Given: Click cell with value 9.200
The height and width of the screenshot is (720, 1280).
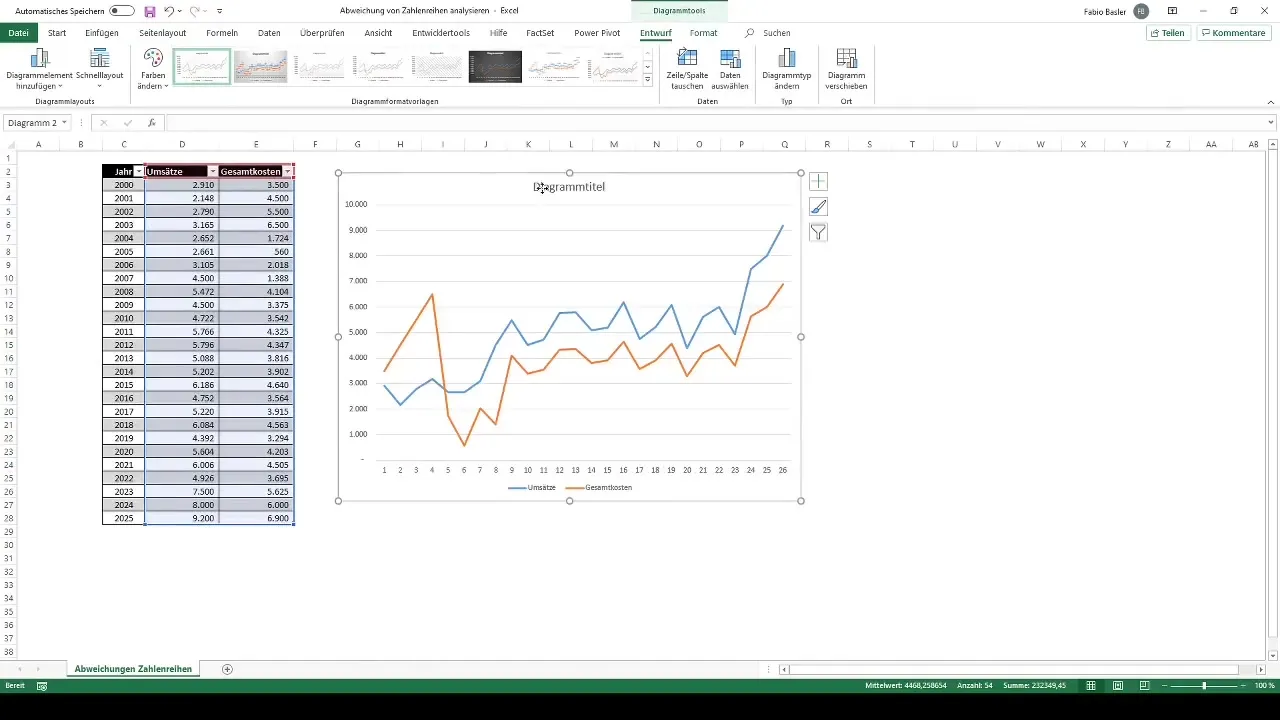Looking at the screenshot, I should (182, 518).
